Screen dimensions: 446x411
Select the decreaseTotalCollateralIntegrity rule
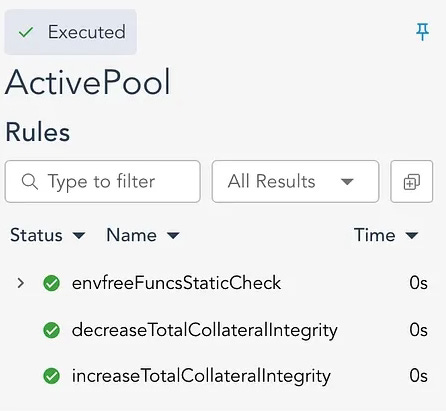point(205,330)
